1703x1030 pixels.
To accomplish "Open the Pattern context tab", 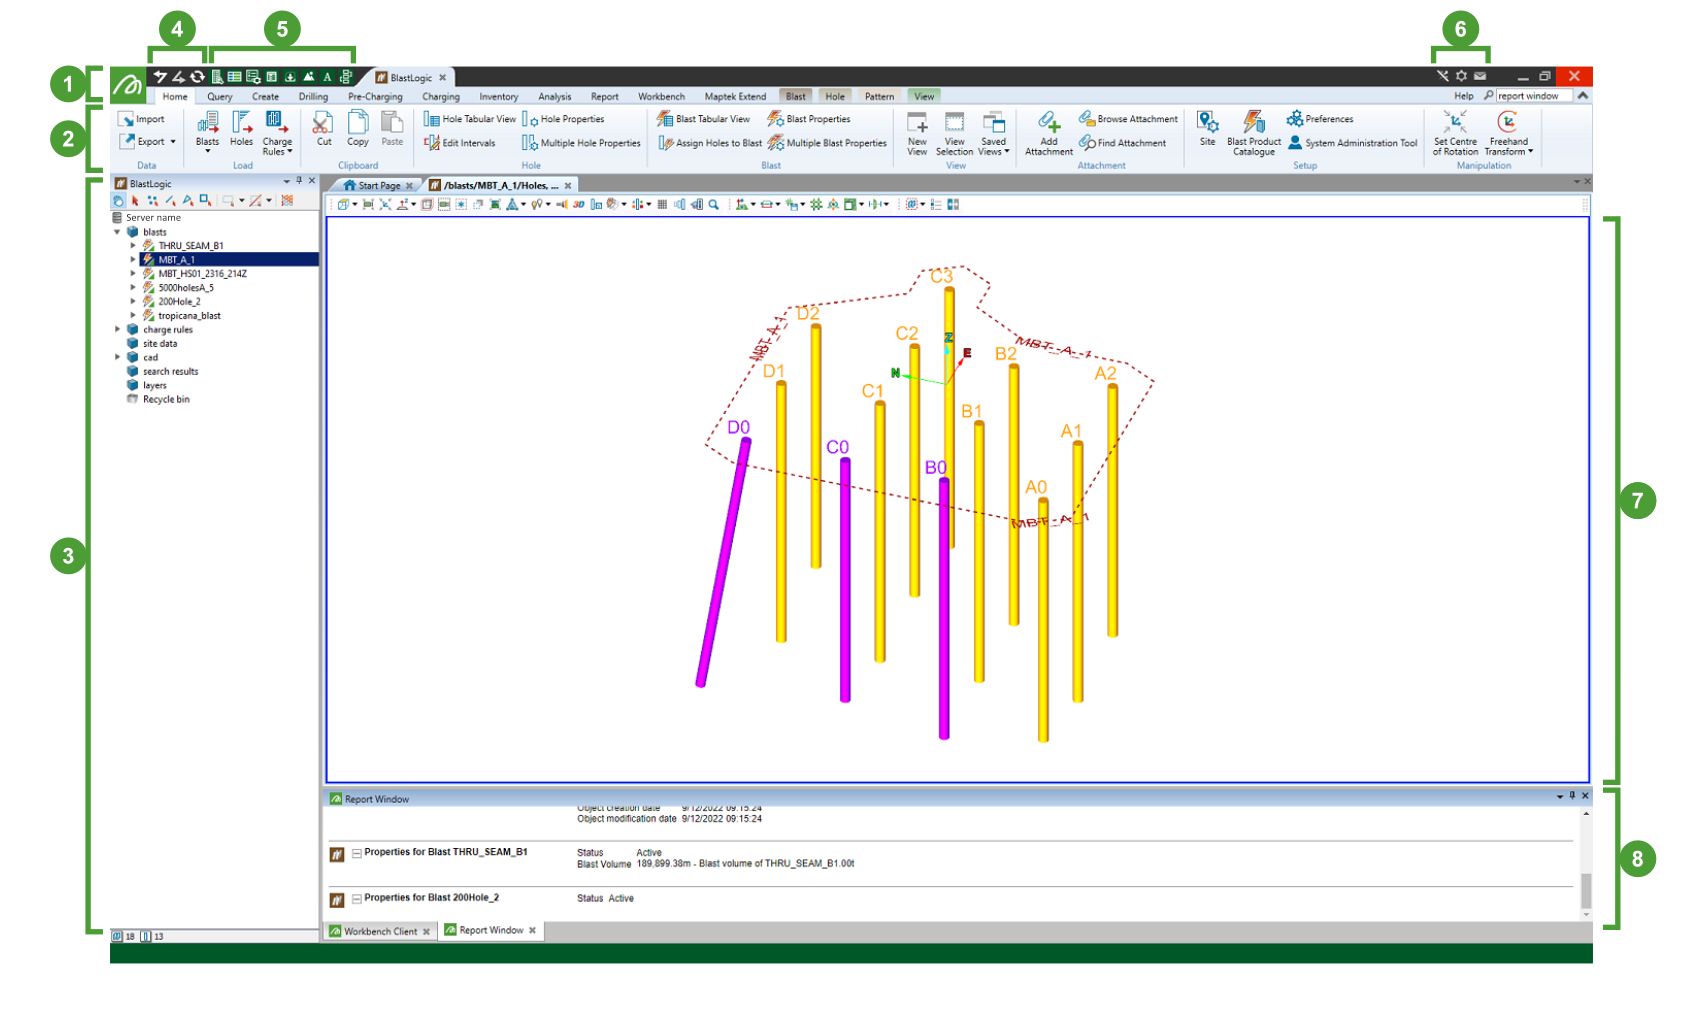I will click(879, 97).
